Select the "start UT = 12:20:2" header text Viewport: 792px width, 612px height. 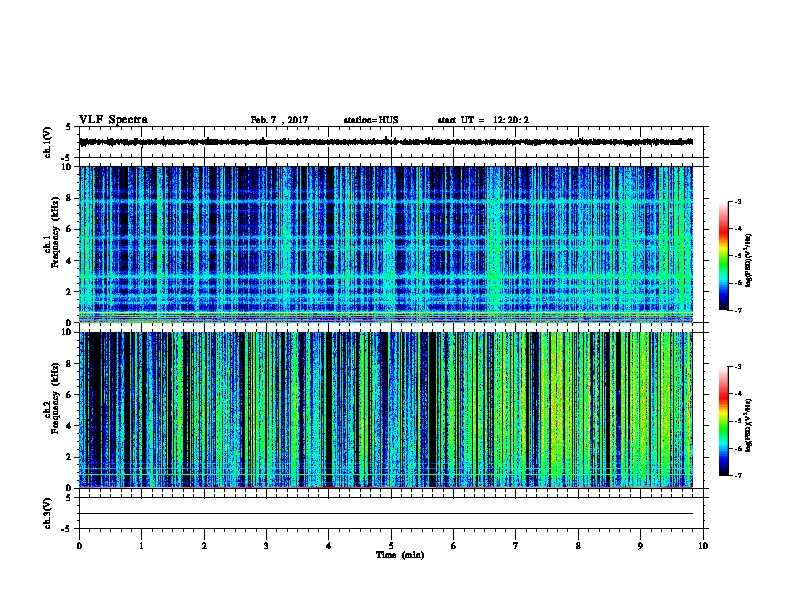pyautogui.click(x=483, y=120)
